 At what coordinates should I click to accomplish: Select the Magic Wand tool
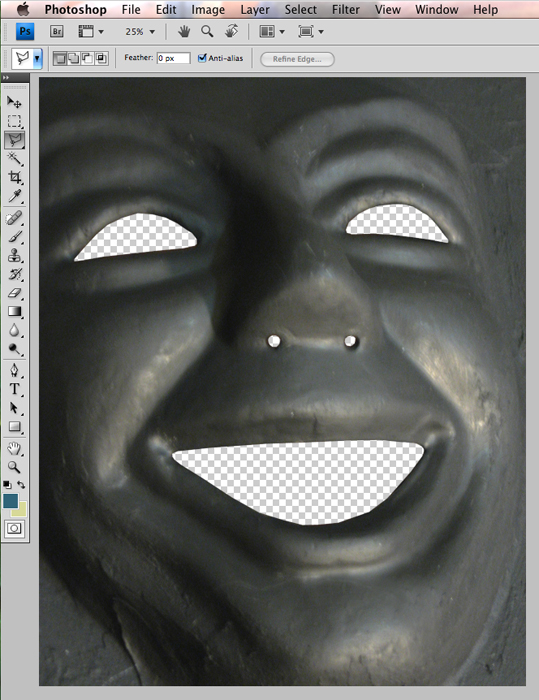click(14, 158)
